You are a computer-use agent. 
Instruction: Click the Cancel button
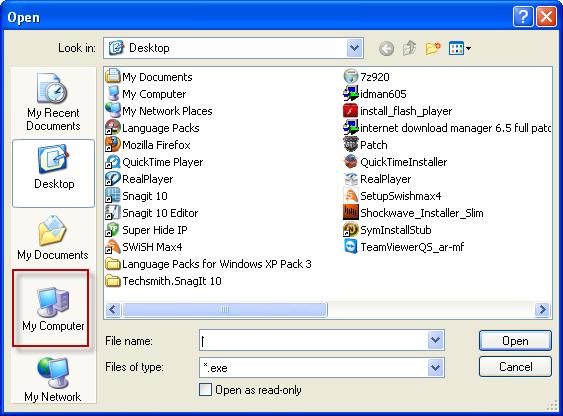coord(515,366)
